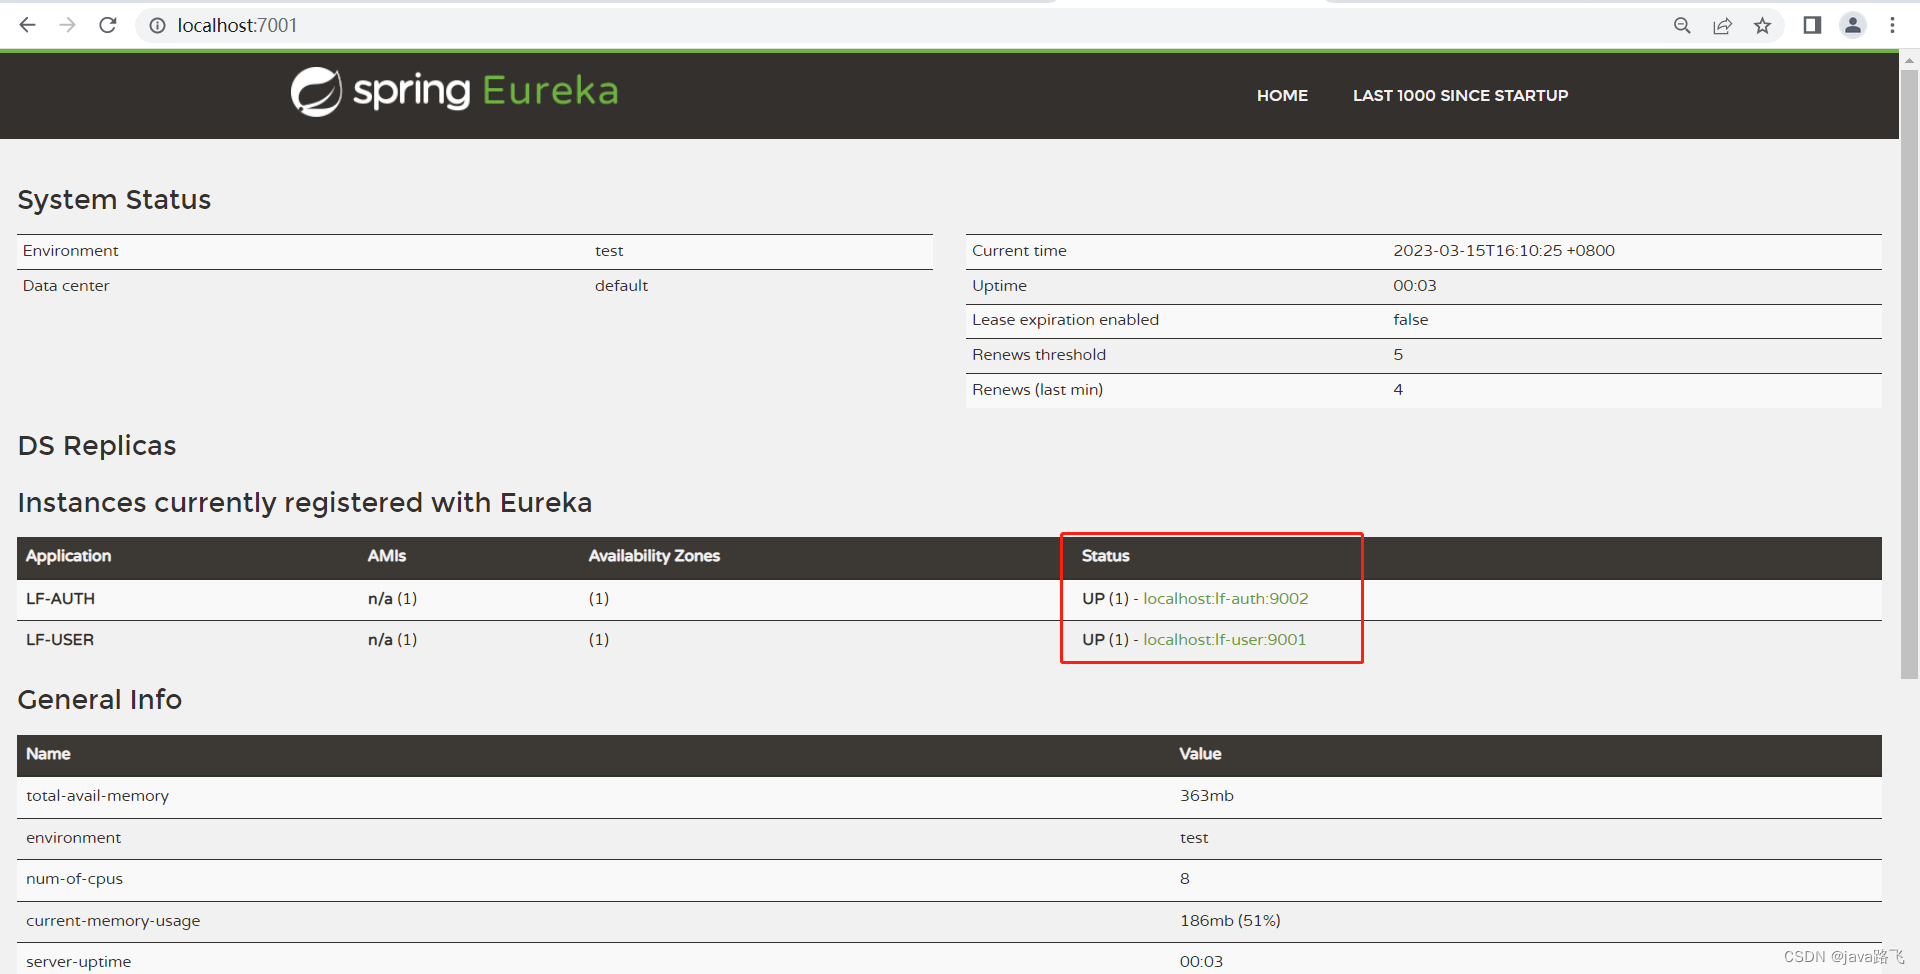This screenshot has height=974, width=1920.
Task: Click the browser forward arrow
Action: (x=68, y=25)
